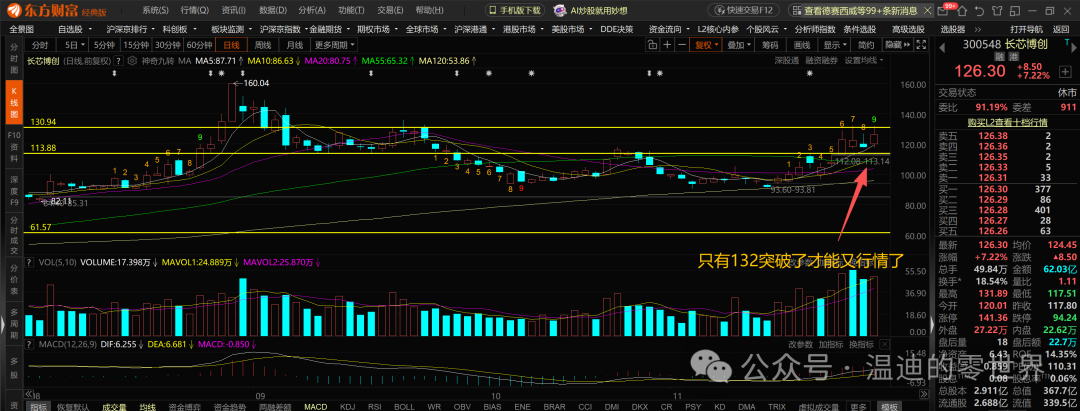Viewport: 1080px width, 411px height.
Task: Open the 分析(A) menu
Action: click(313, 10)
